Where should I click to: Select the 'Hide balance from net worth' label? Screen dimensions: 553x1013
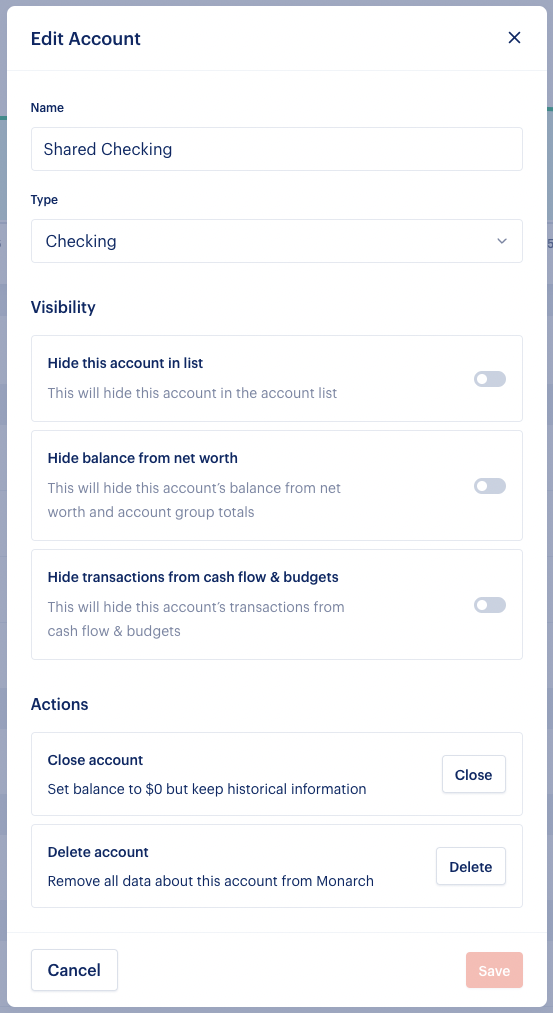143,458
